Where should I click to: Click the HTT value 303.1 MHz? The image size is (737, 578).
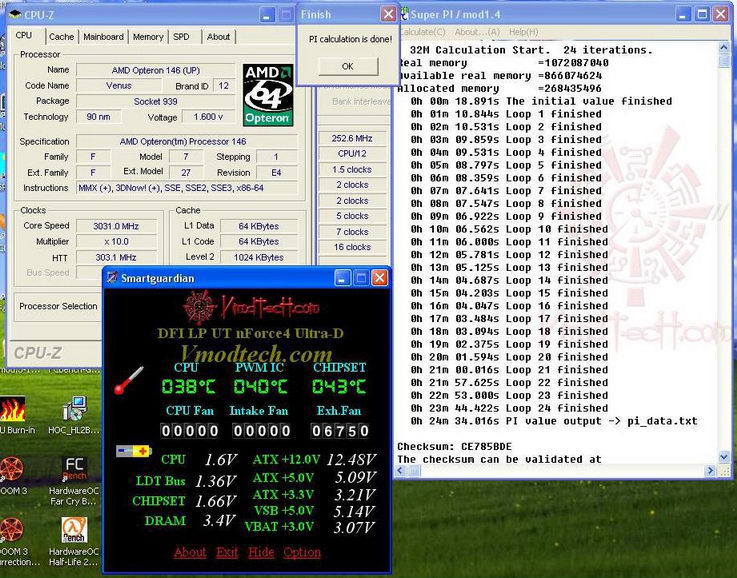[116, 258]
